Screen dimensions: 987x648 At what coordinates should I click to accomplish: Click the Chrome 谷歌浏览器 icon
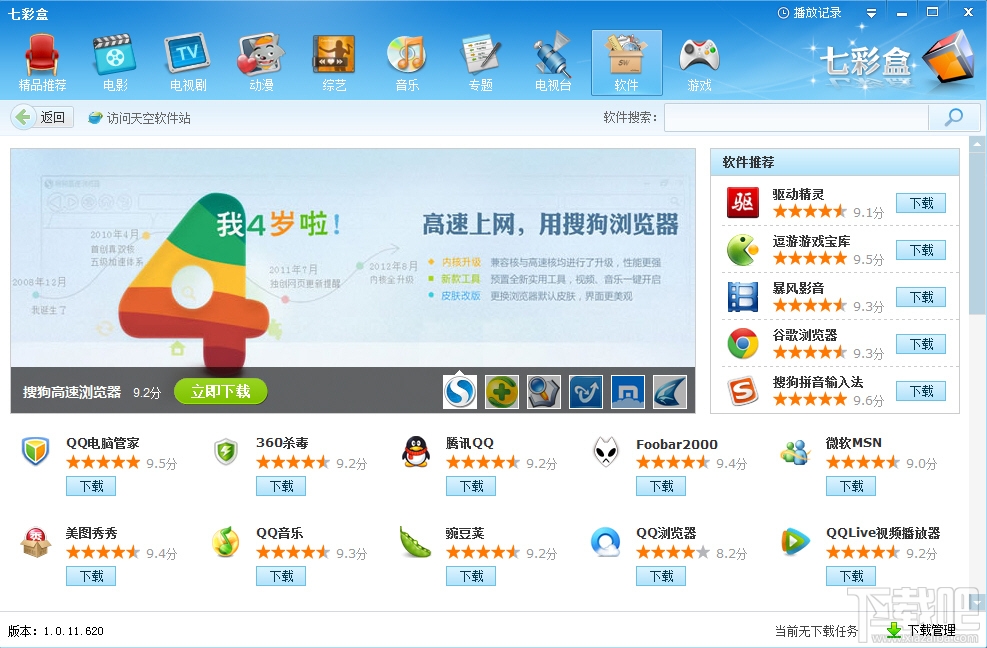pyautogui.click(x=743, y=344)
